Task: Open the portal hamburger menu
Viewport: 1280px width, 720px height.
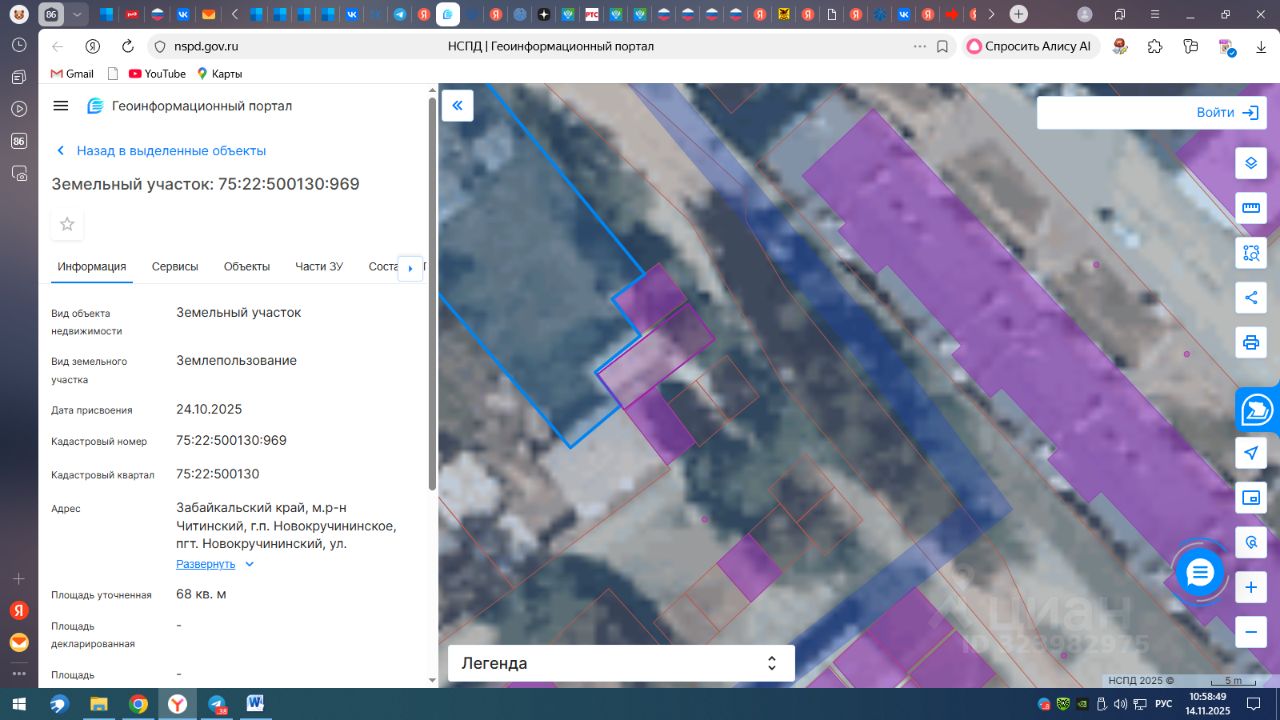Action: [x=61, y=106]
